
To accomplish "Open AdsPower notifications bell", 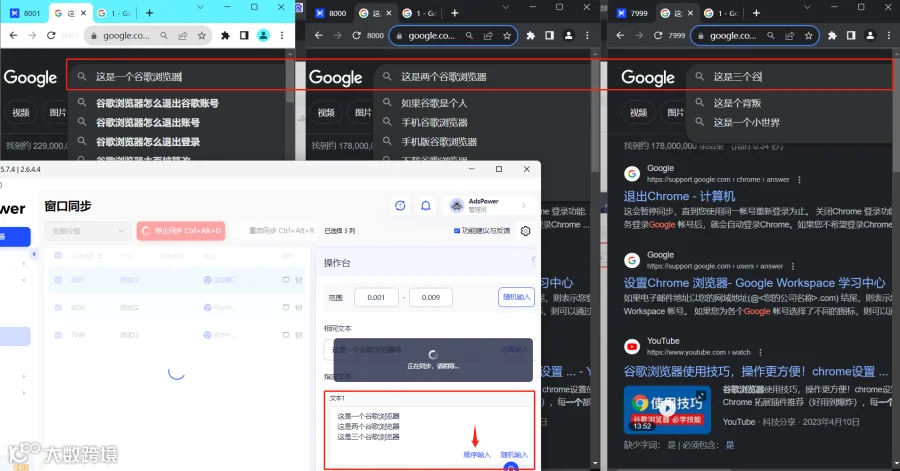I will (425, 205).
